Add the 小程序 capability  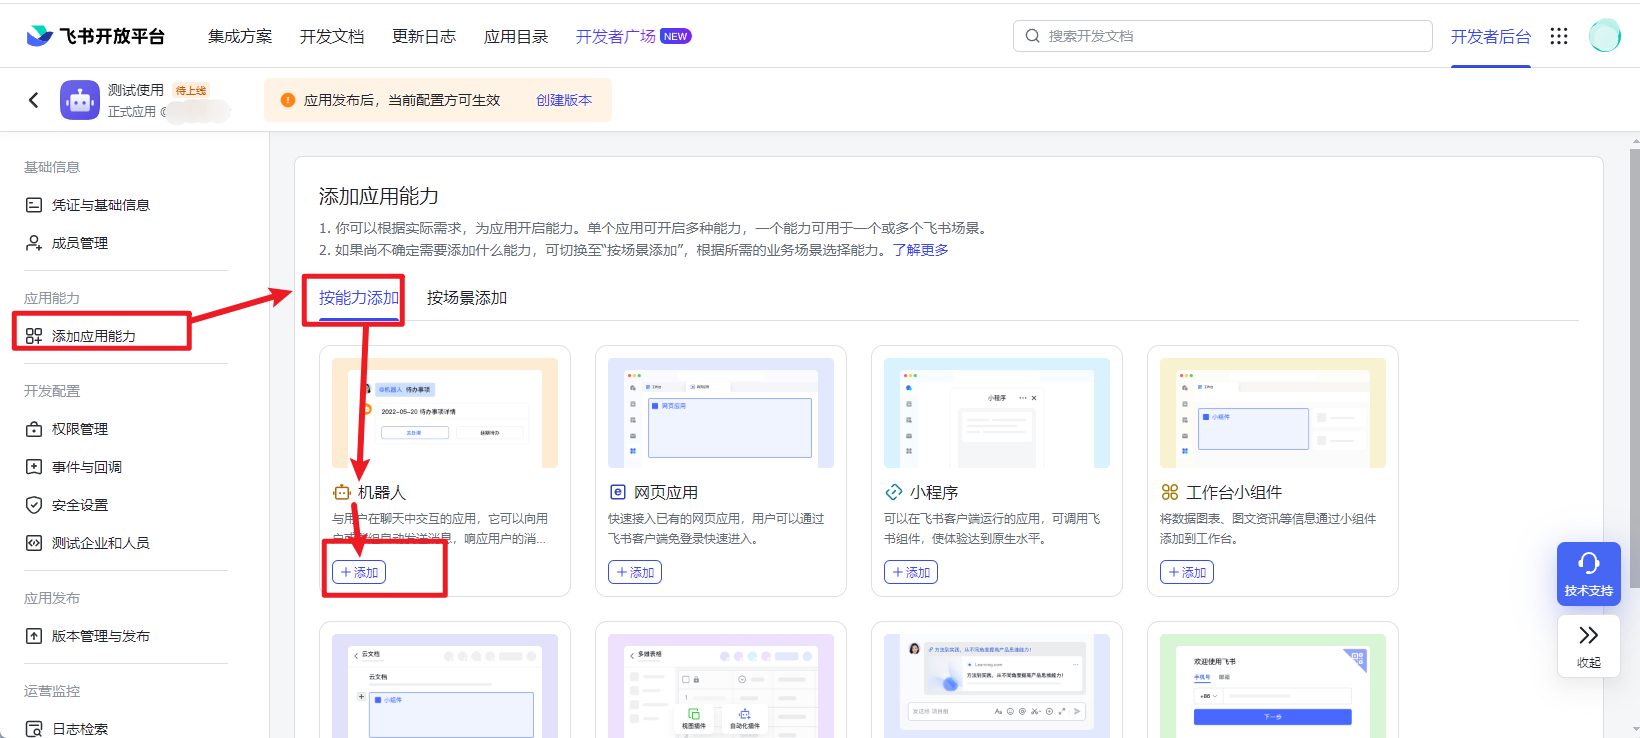tap(911, 572)
